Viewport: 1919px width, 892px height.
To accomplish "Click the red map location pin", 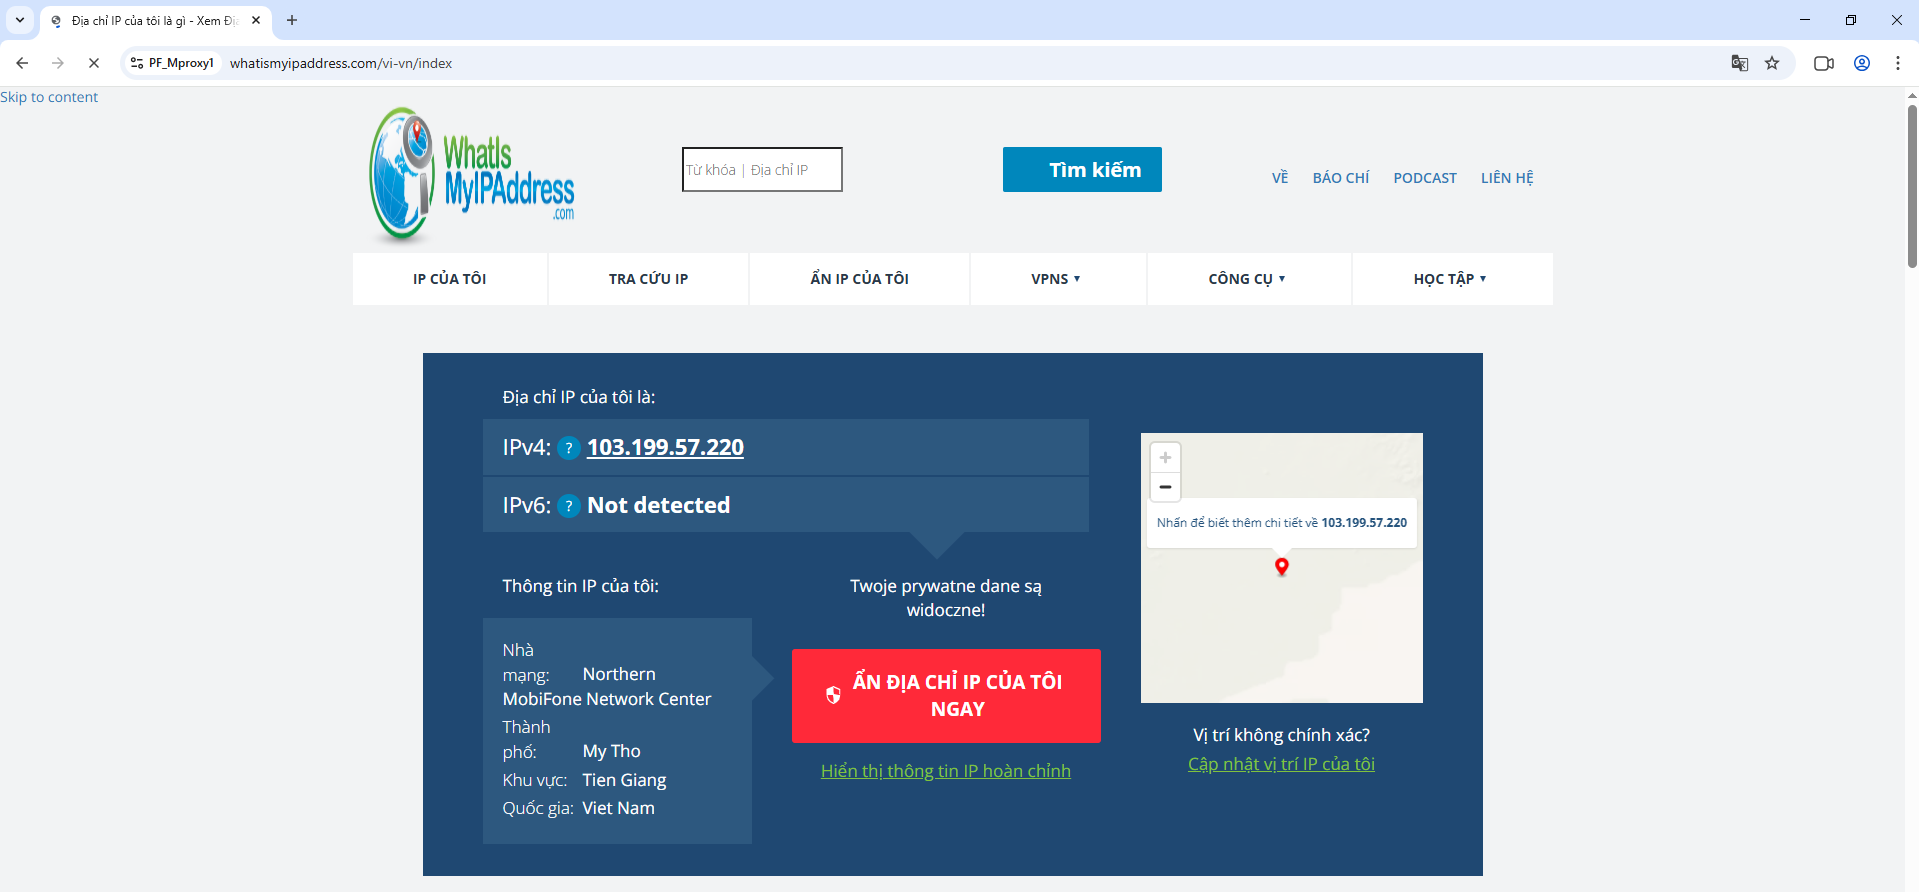I will pos(1281,566).
